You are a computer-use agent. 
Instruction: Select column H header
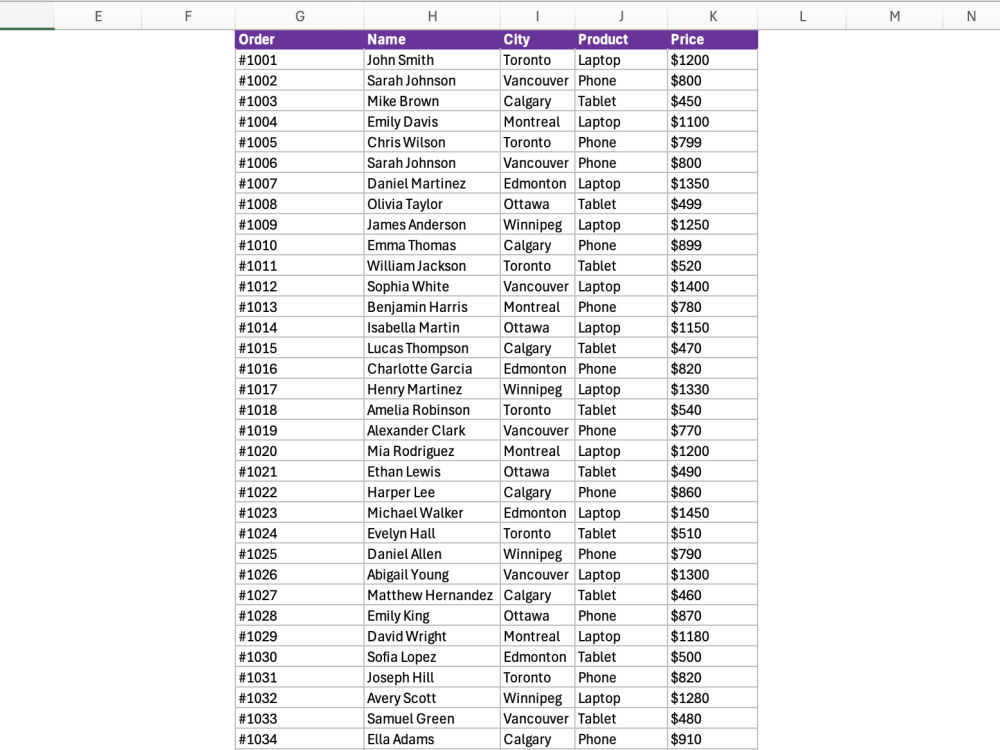(x=432, y=16)
